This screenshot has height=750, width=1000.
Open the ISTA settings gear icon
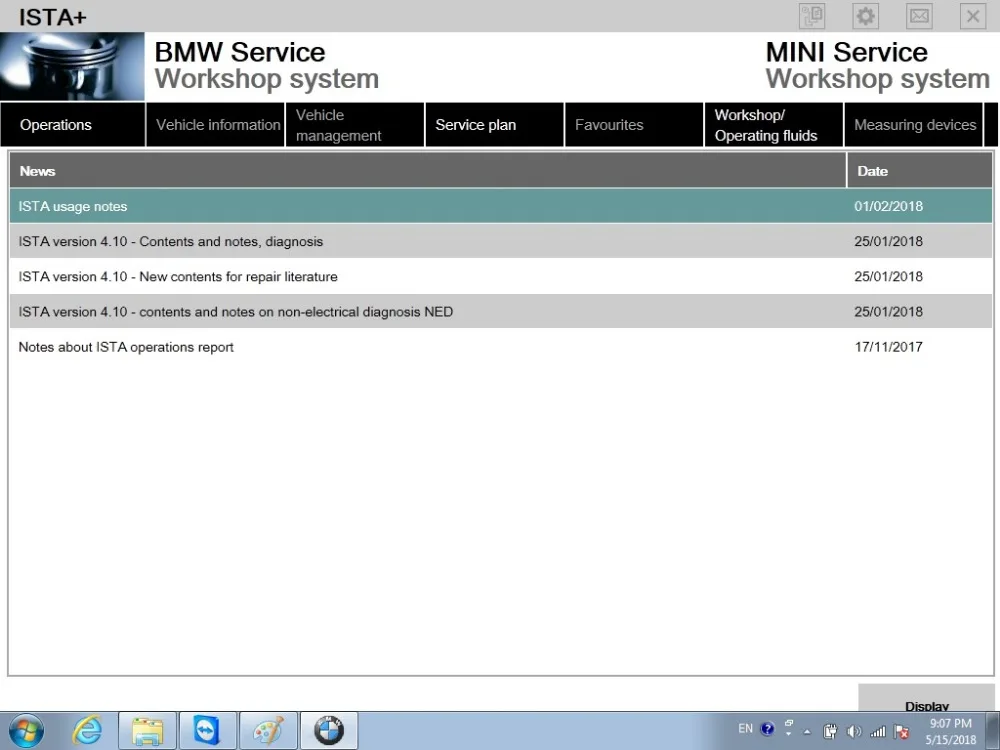pos(865,16)
